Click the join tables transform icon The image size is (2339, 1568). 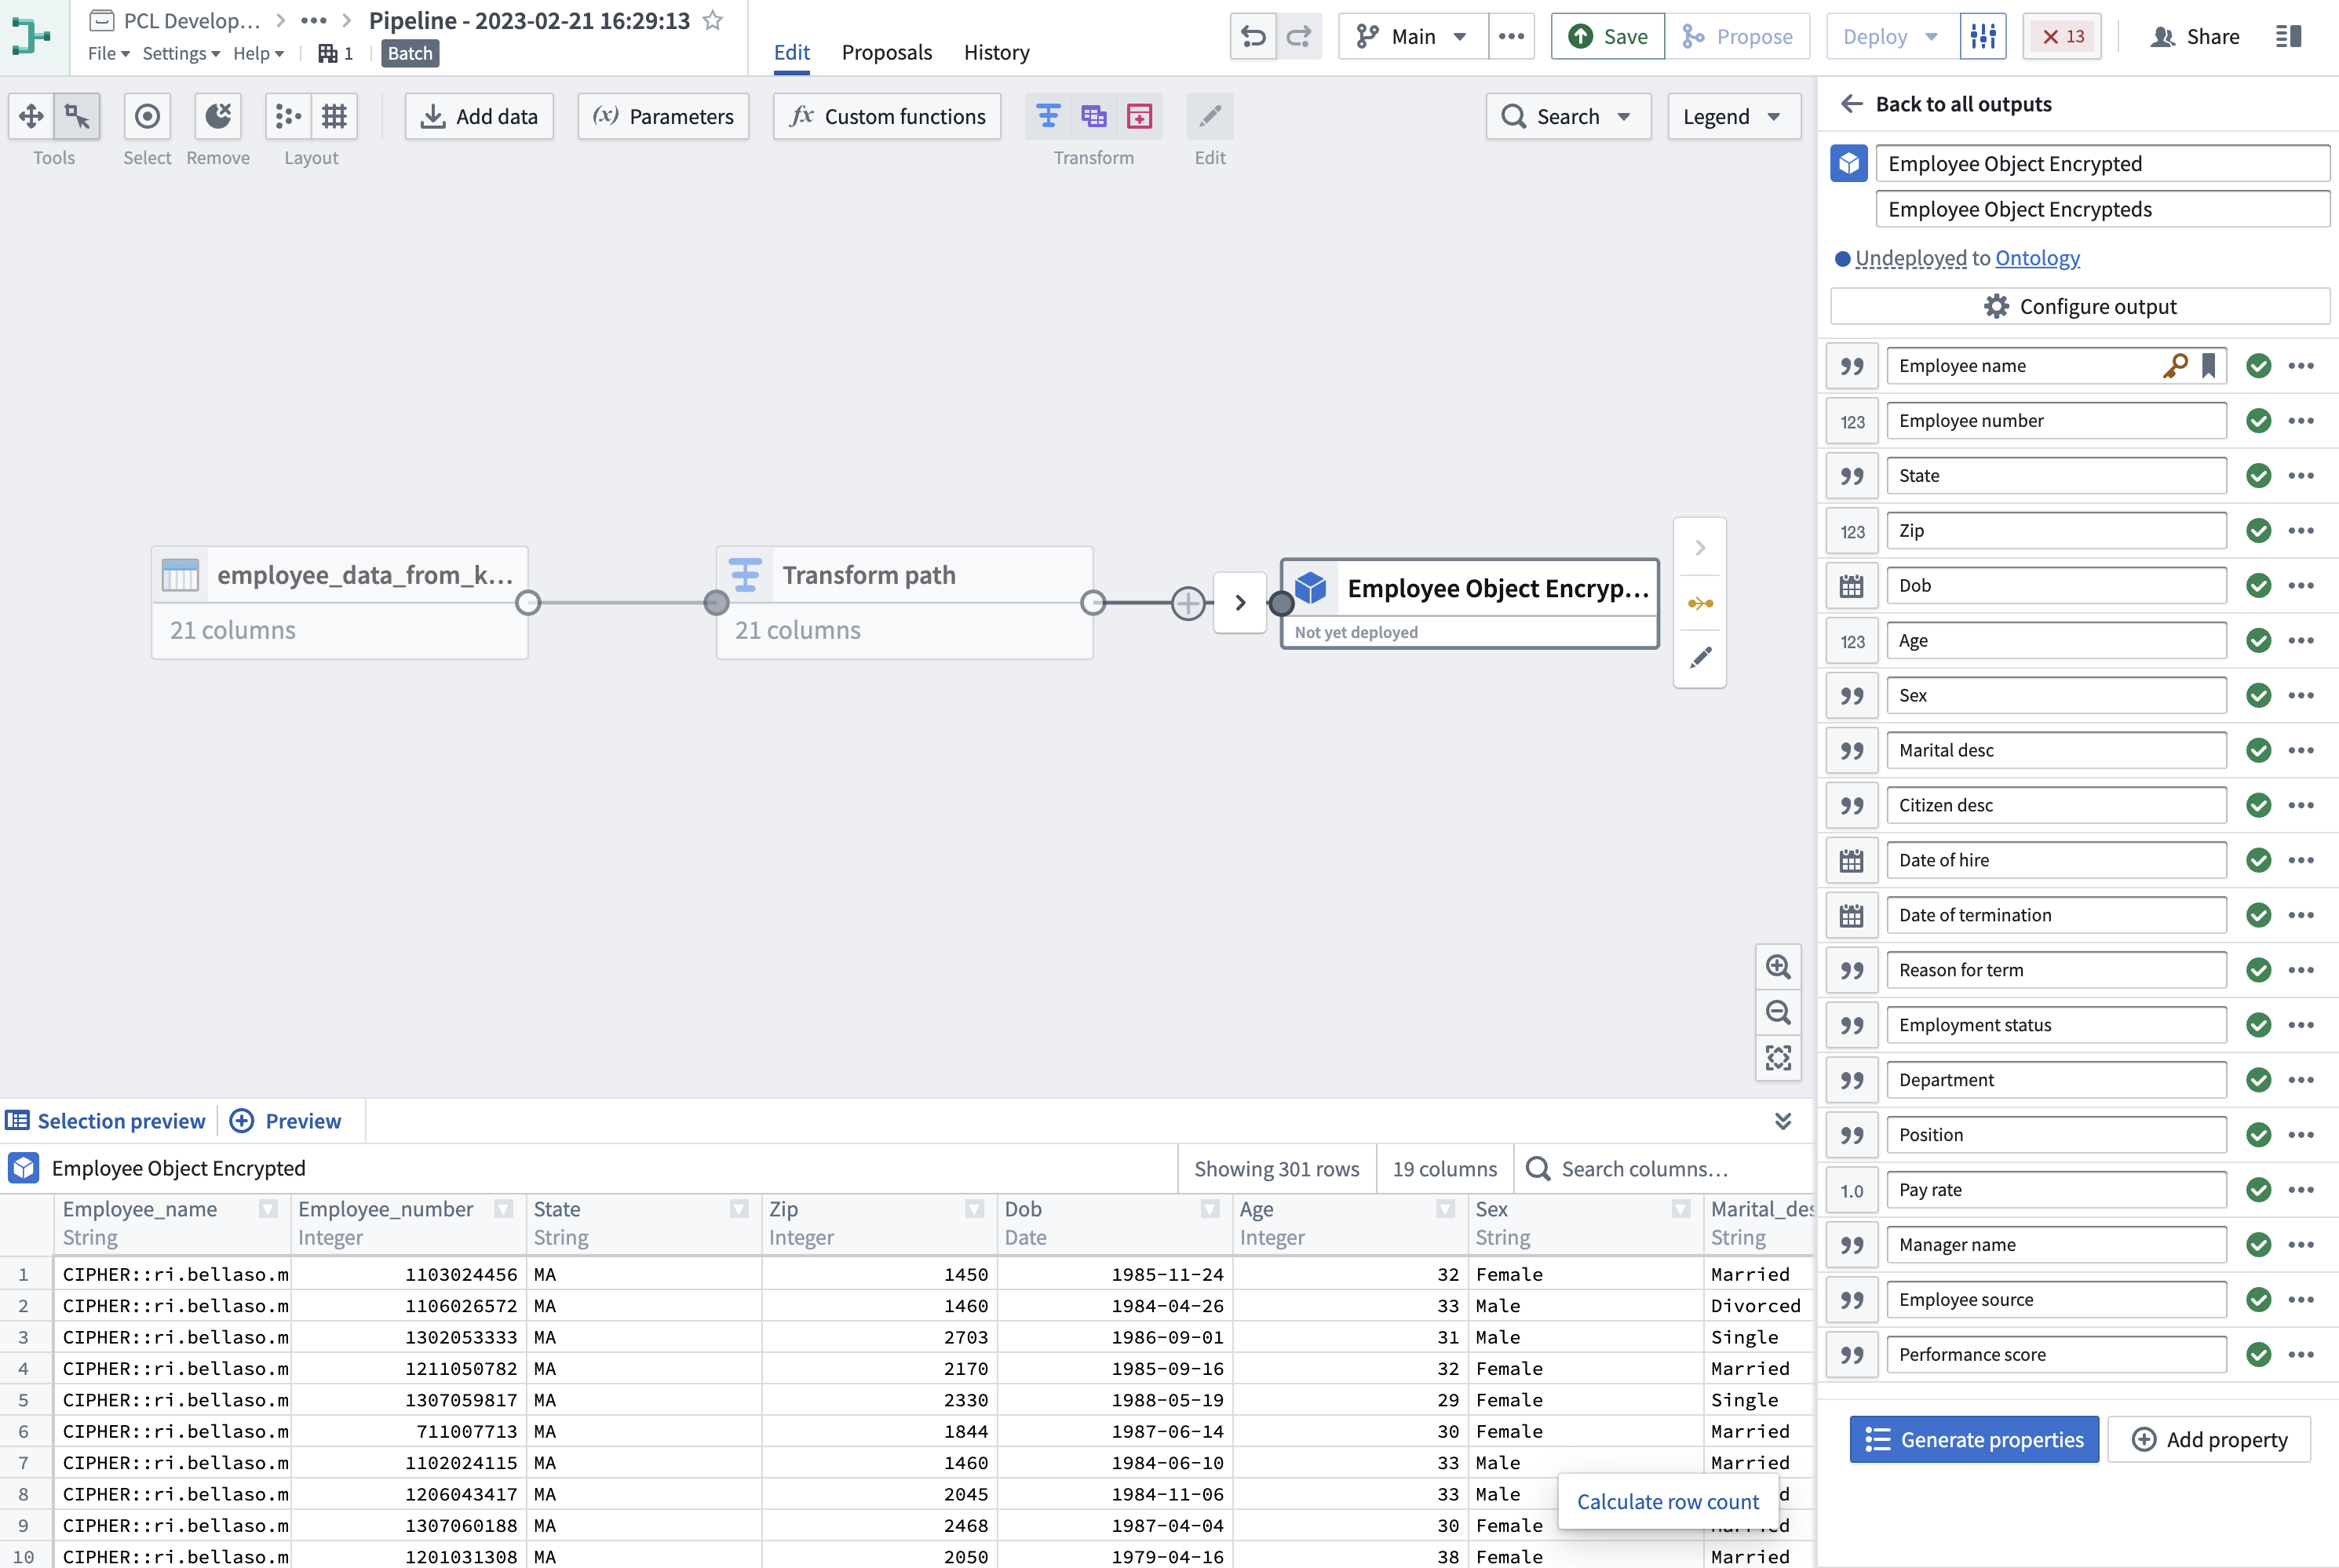pos(1094,117)
